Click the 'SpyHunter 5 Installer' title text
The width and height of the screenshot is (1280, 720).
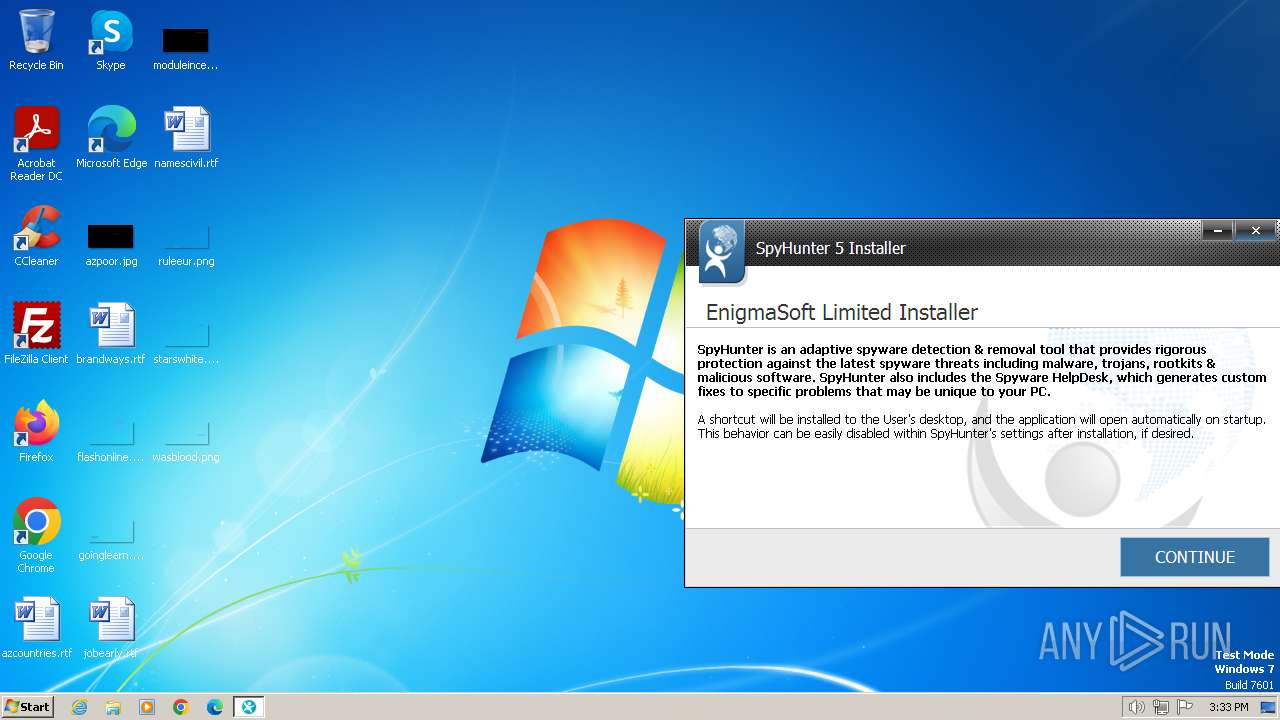point(830,248)
